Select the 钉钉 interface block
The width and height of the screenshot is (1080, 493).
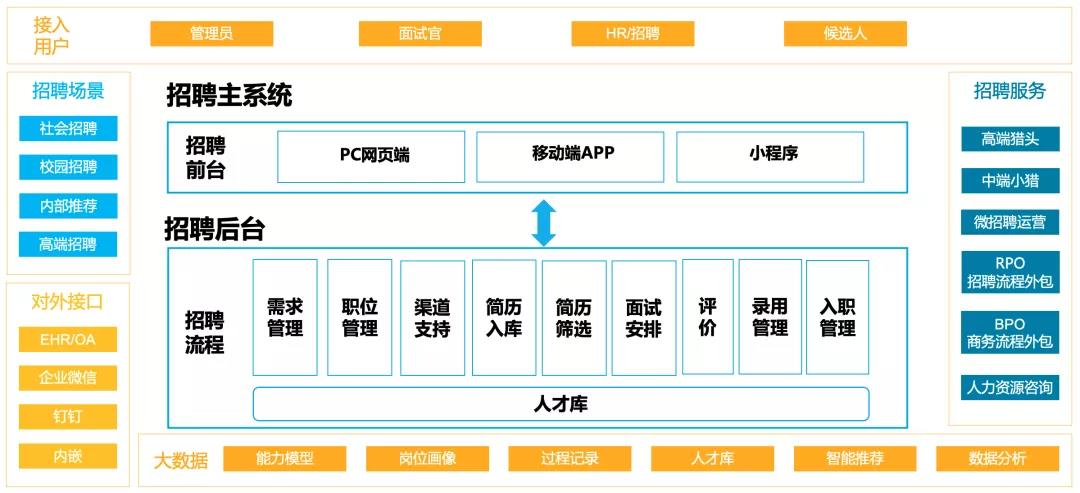pyautogui.click(x=68, y=417)
